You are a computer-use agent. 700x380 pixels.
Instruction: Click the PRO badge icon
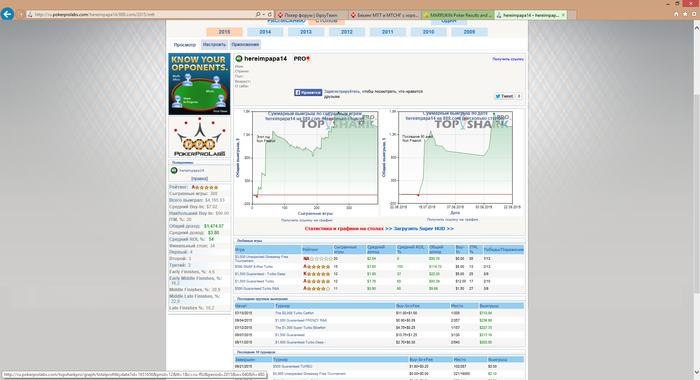coord(301,58)
